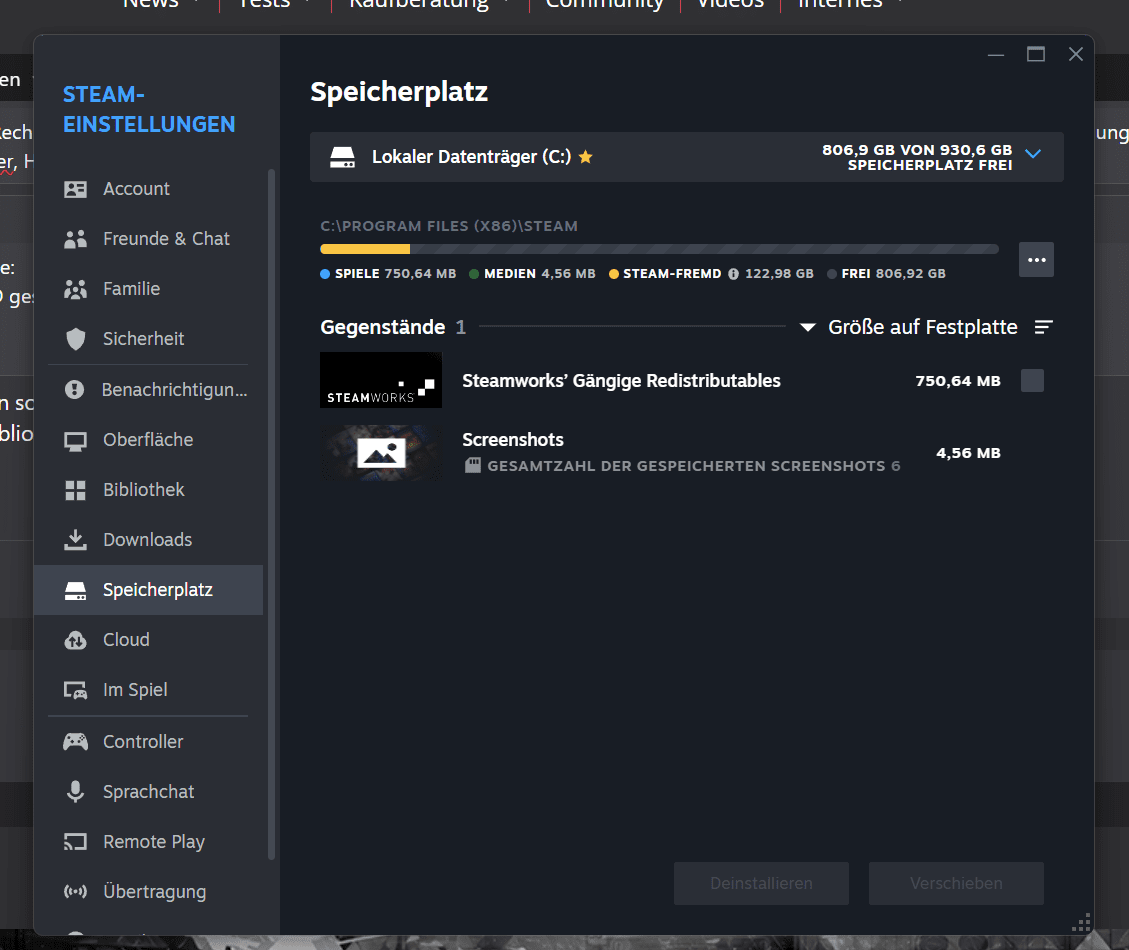The width and height of the screenshot is (1129, 950).
Task: Open the Größe auf Festplatte sort dropdown
Action: (x=909, y=327)
